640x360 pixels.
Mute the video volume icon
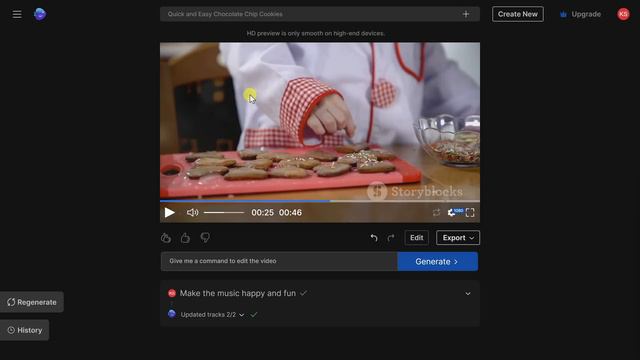click(x=192, y=212)
